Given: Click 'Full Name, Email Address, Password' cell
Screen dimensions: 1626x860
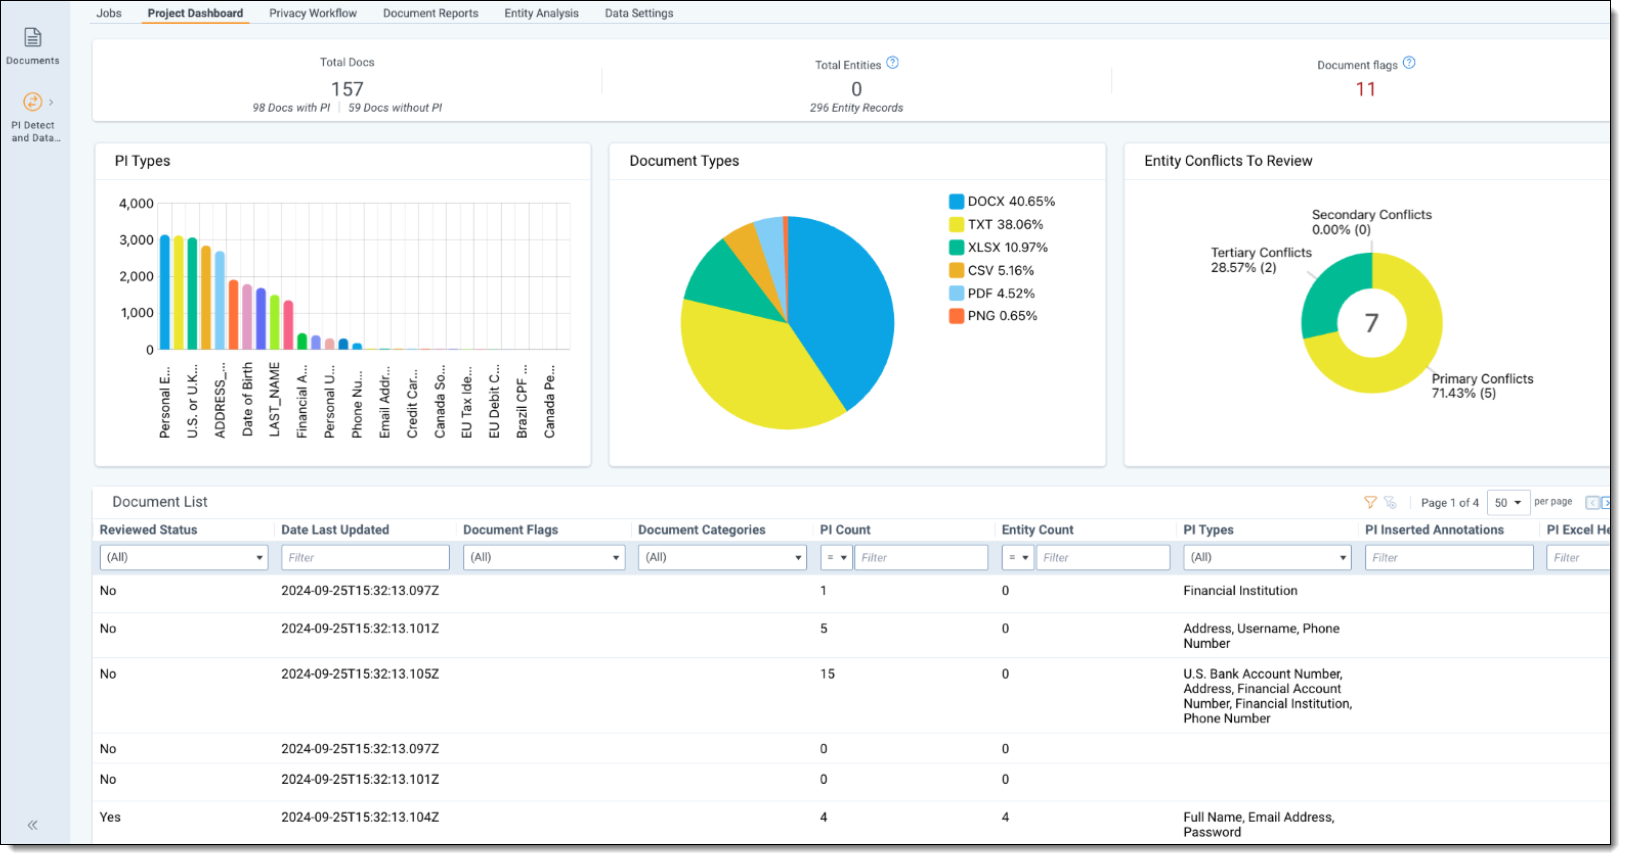Looking at the screenshot, I should [x=1259, y=824].
